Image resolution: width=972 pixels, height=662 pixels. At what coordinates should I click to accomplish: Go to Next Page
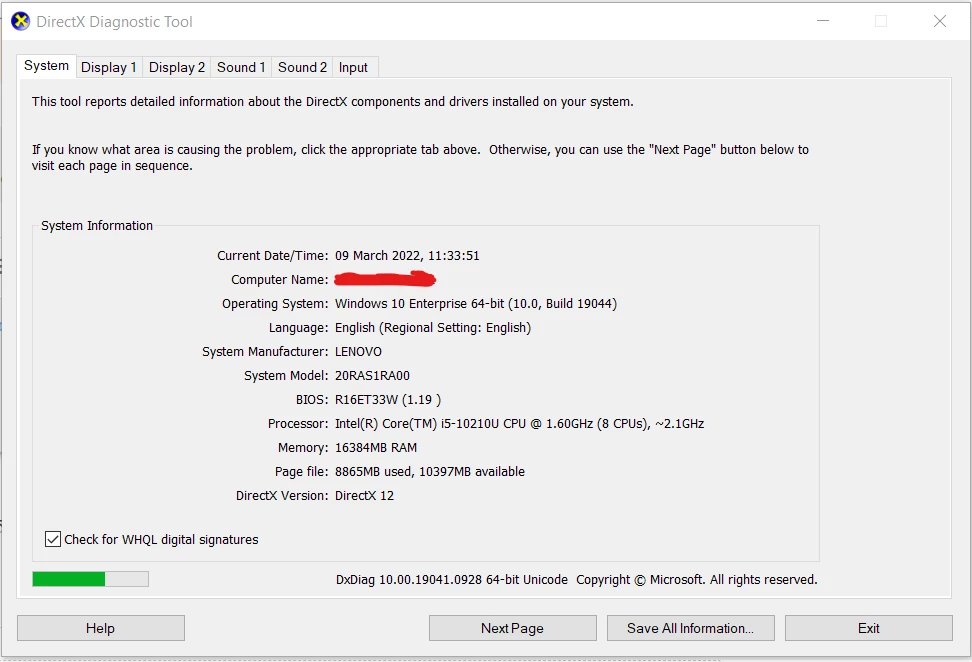click(x=512, y=628)
